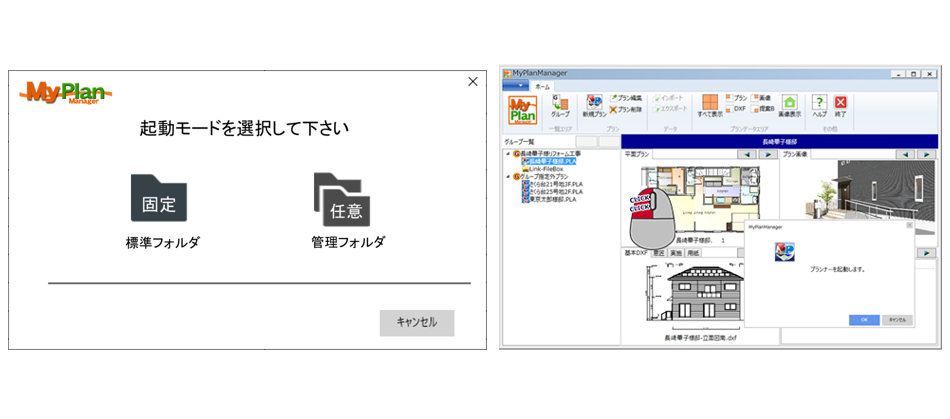Click the 平面プラン tab
Image resolution: width=950 pixels, height=419 pixels.
[637, 154]
